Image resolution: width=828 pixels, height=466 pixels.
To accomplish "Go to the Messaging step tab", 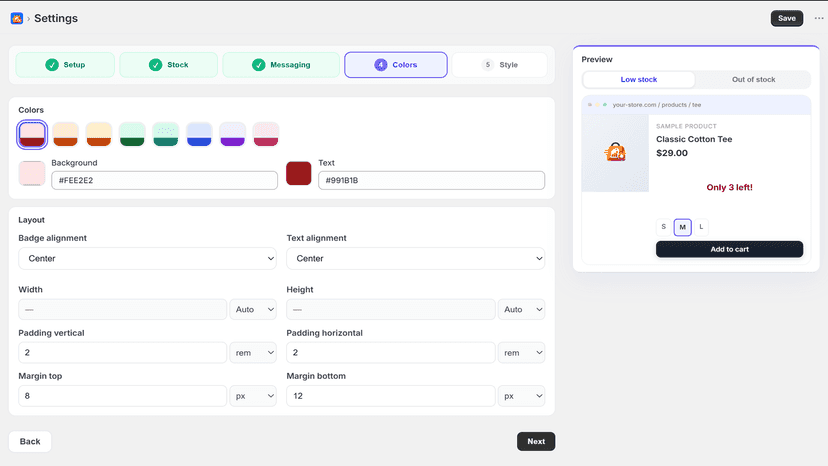I will [281, 65].
